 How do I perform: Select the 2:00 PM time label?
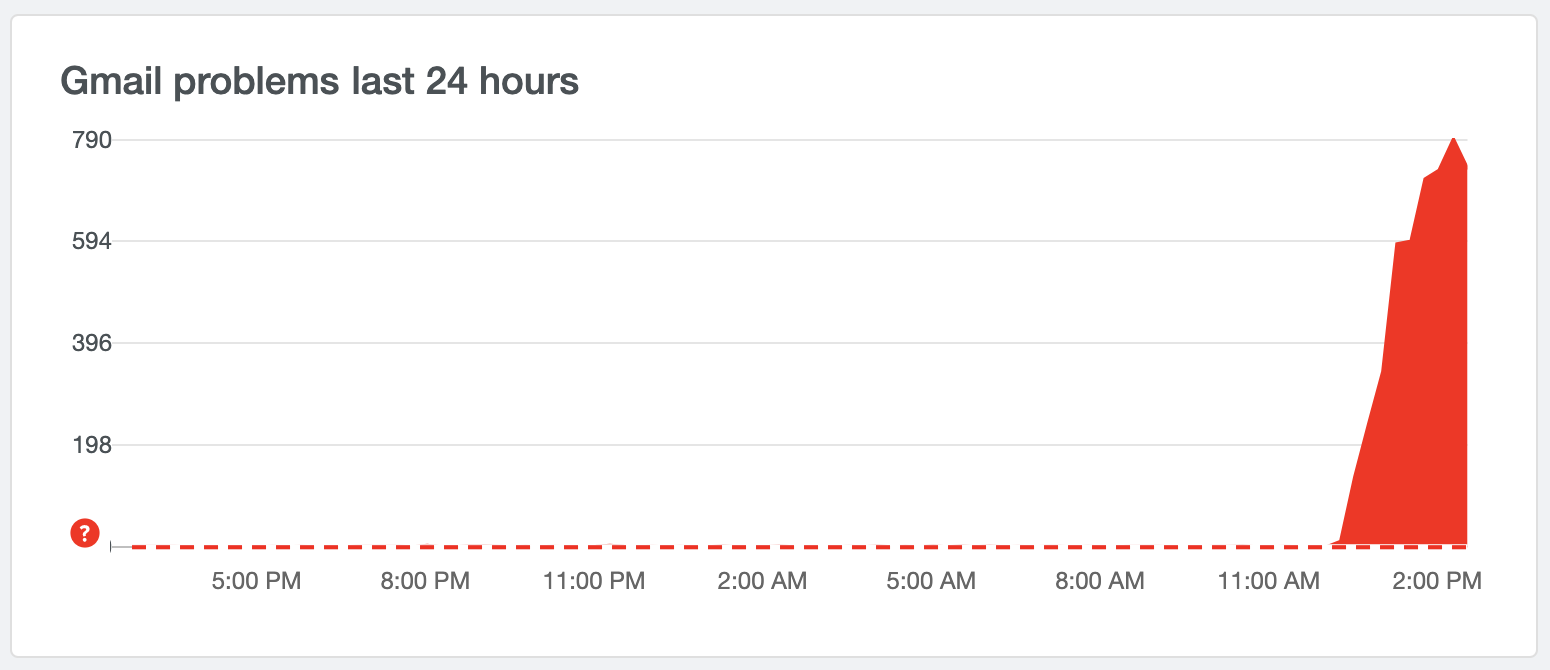pyautogui.click(x=1436, y=581)
